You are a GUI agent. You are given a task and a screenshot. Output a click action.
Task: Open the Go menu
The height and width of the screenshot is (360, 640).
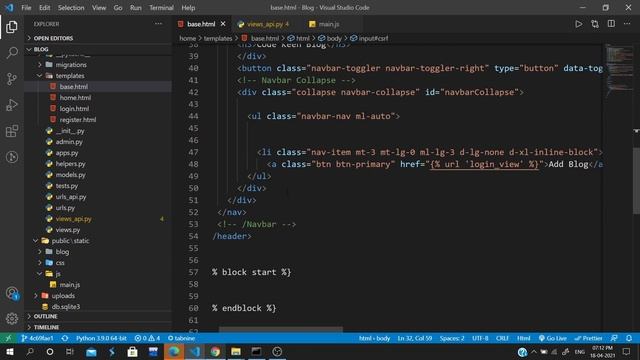pyautogui.click(x=118, y=7)
